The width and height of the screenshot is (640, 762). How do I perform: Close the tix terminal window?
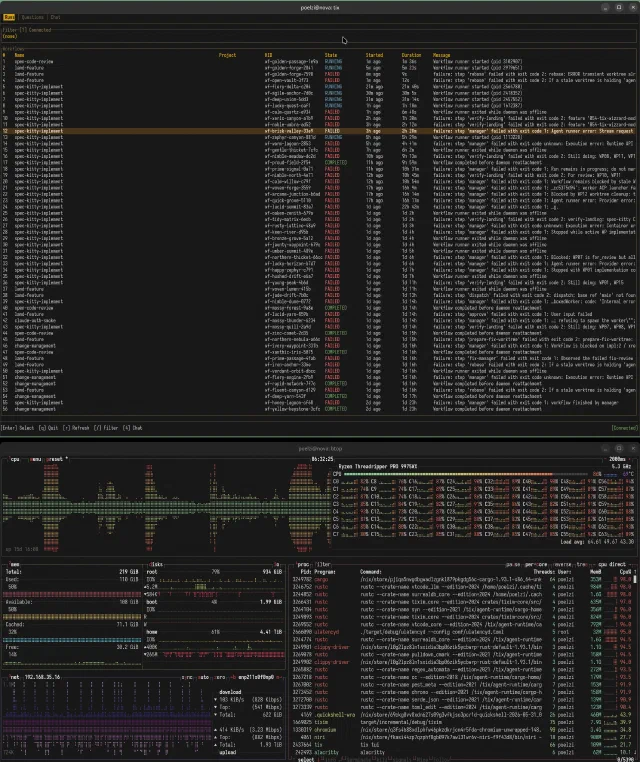click(x=633, y=7)
